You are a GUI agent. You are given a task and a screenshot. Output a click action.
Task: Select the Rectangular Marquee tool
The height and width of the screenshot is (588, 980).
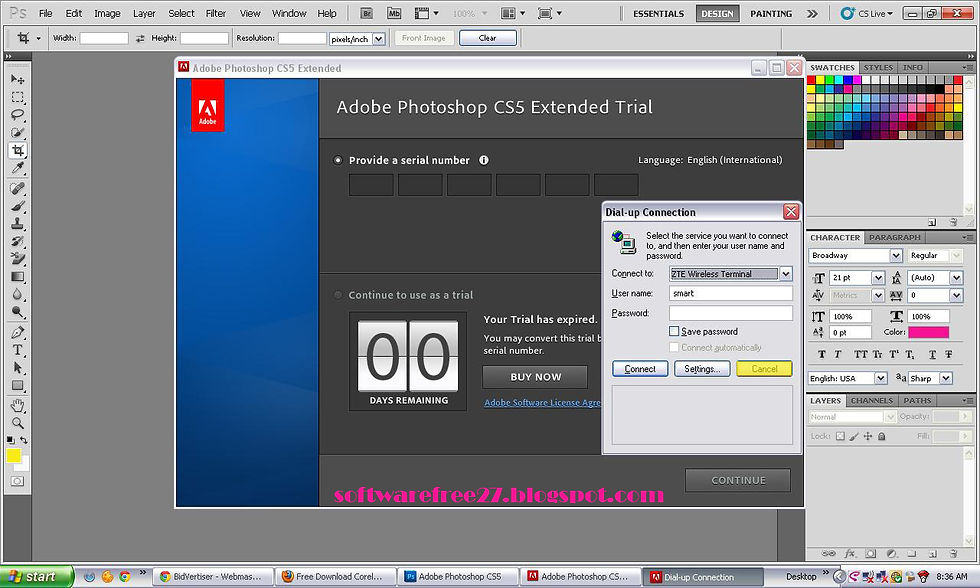click(x=18, y=97)
